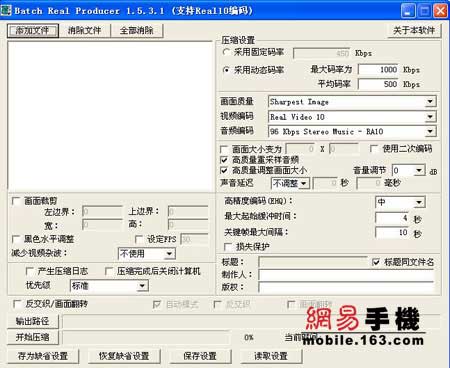Click 存为缺省设置 button
Viewport: 450px width, 368px height.
(x=43, y=356)
